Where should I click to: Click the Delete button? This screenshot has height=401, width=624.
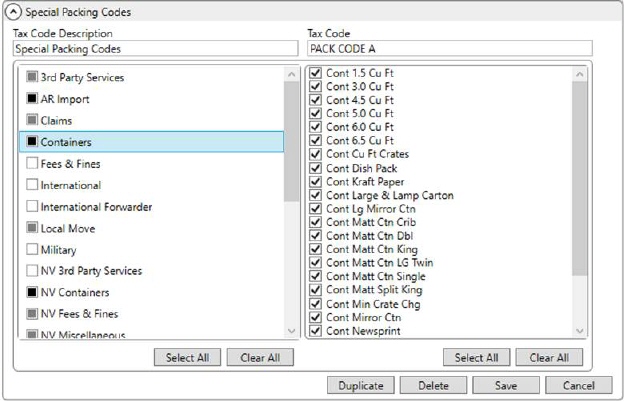click(x=432, y=385)
